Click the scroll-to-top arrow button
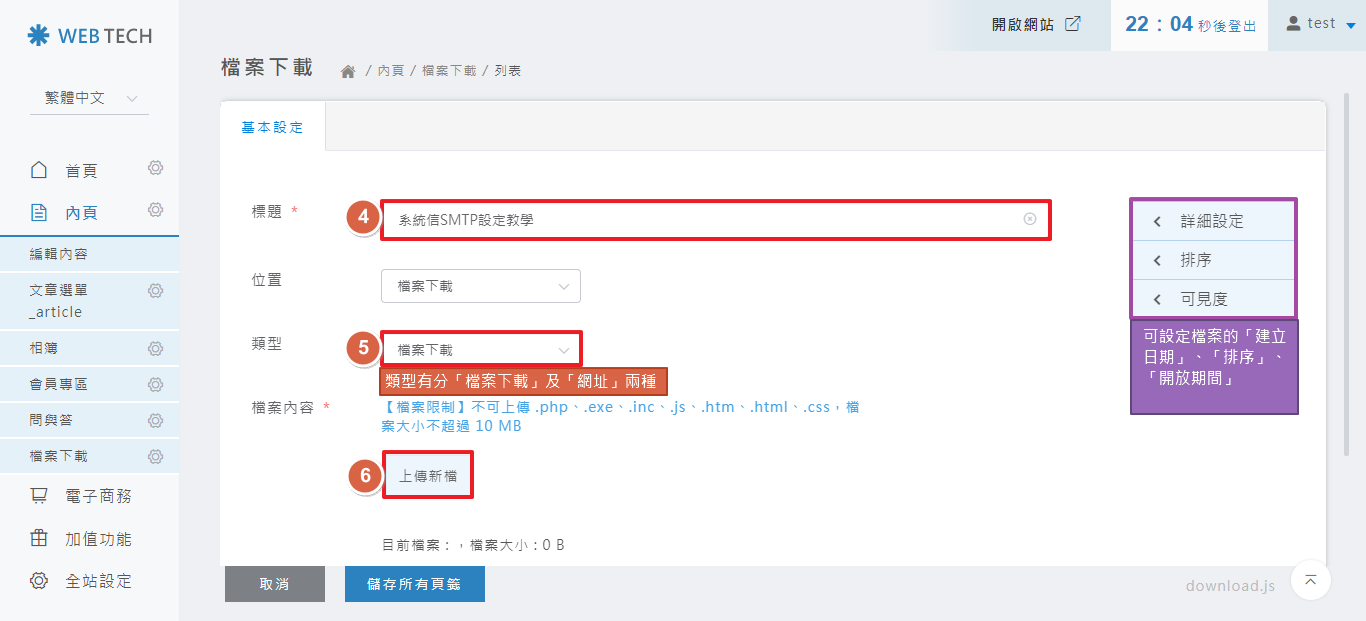 tap(1311, 580)
